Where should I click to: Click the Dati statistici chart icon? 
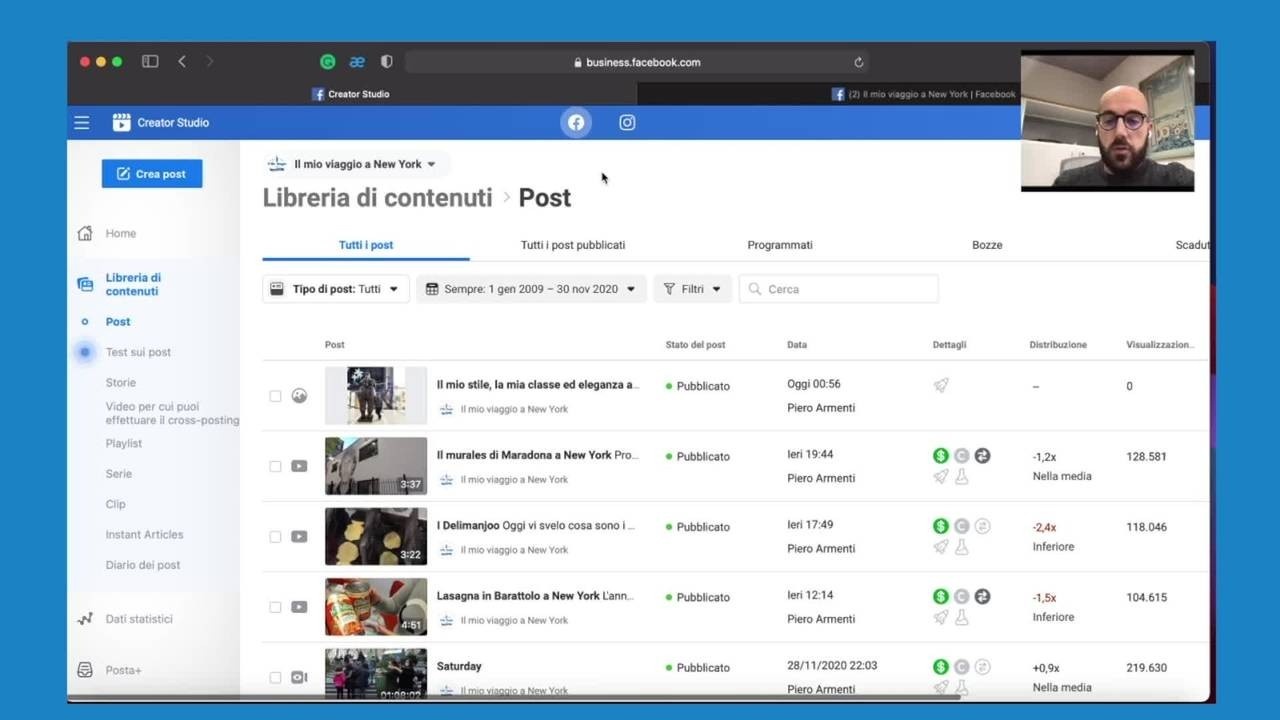85,619
